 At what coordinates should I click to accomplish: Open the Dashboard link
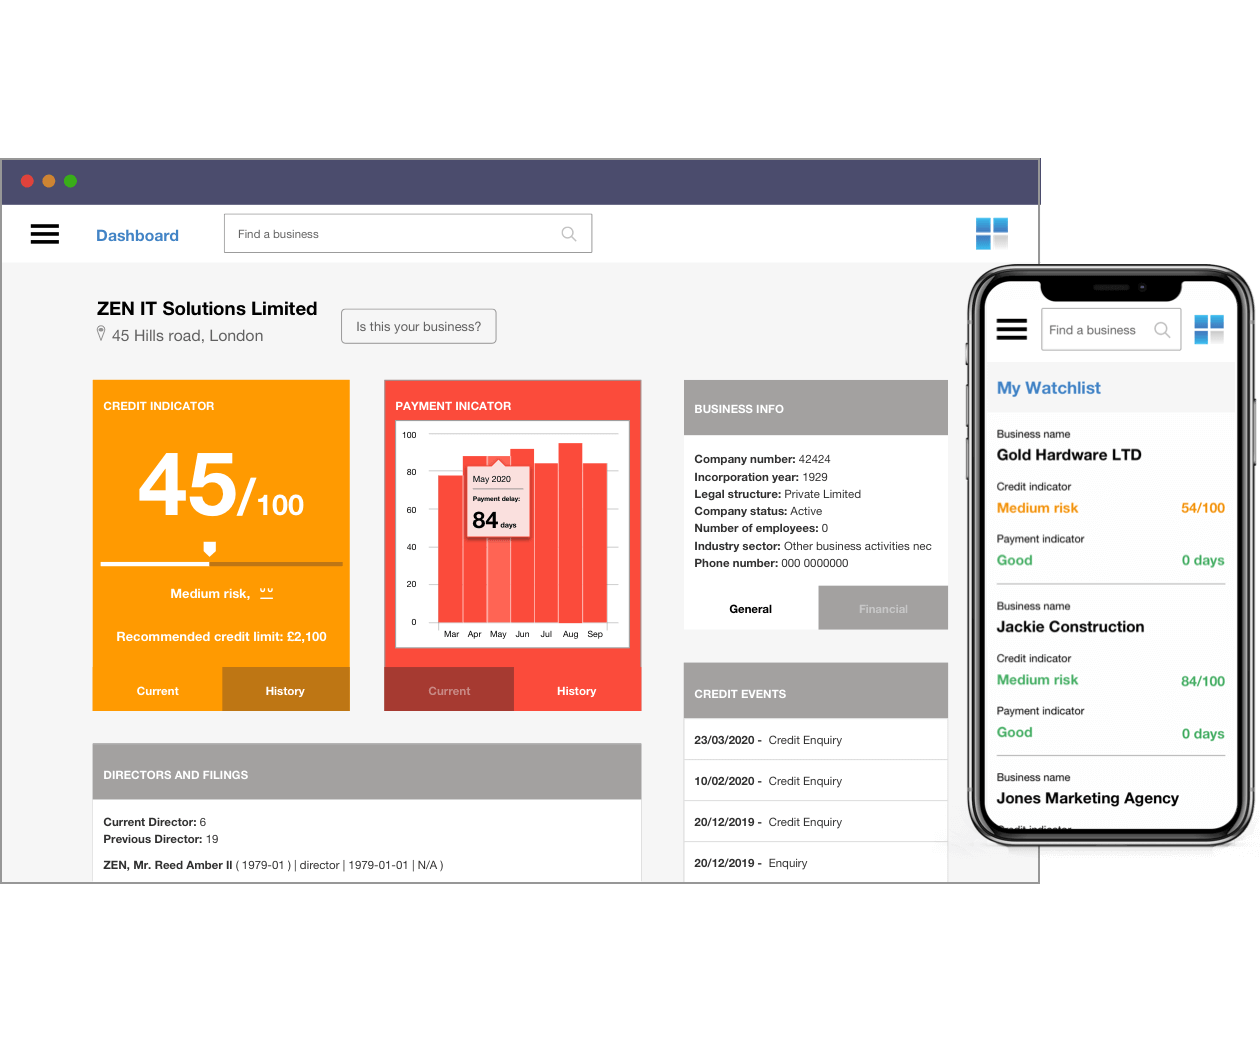[137, 235]
